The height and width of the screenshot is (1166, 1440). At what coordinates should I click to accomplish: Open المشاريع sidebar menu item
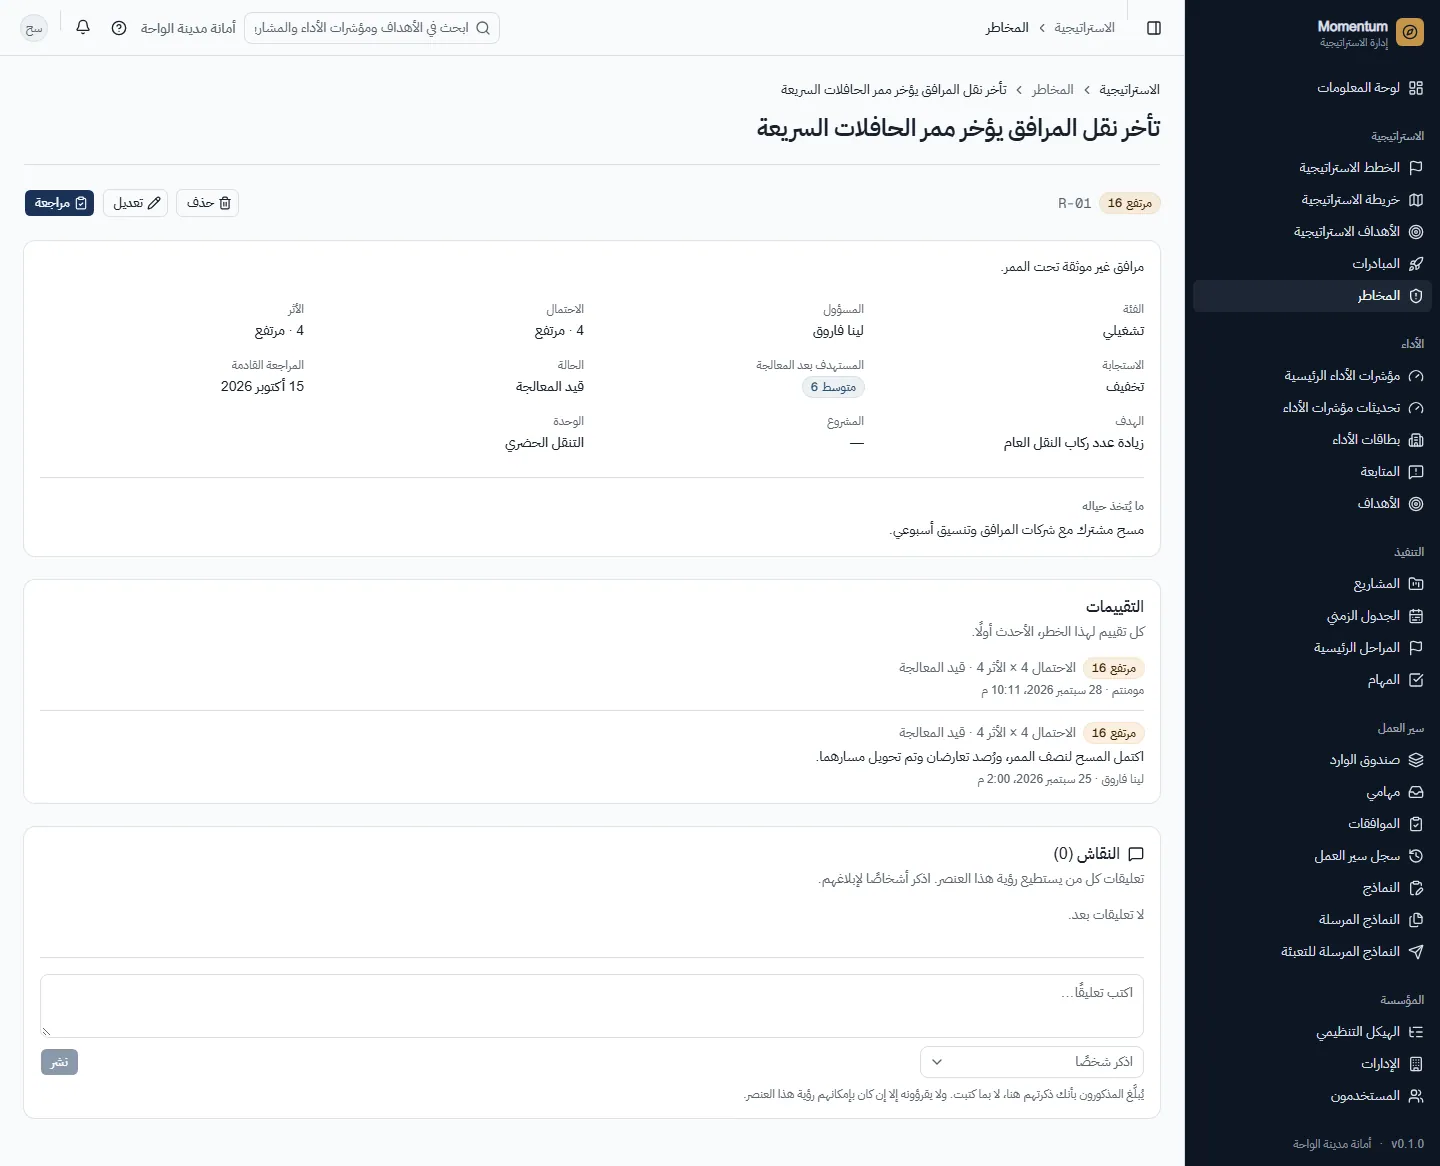tap(1312, 584)
